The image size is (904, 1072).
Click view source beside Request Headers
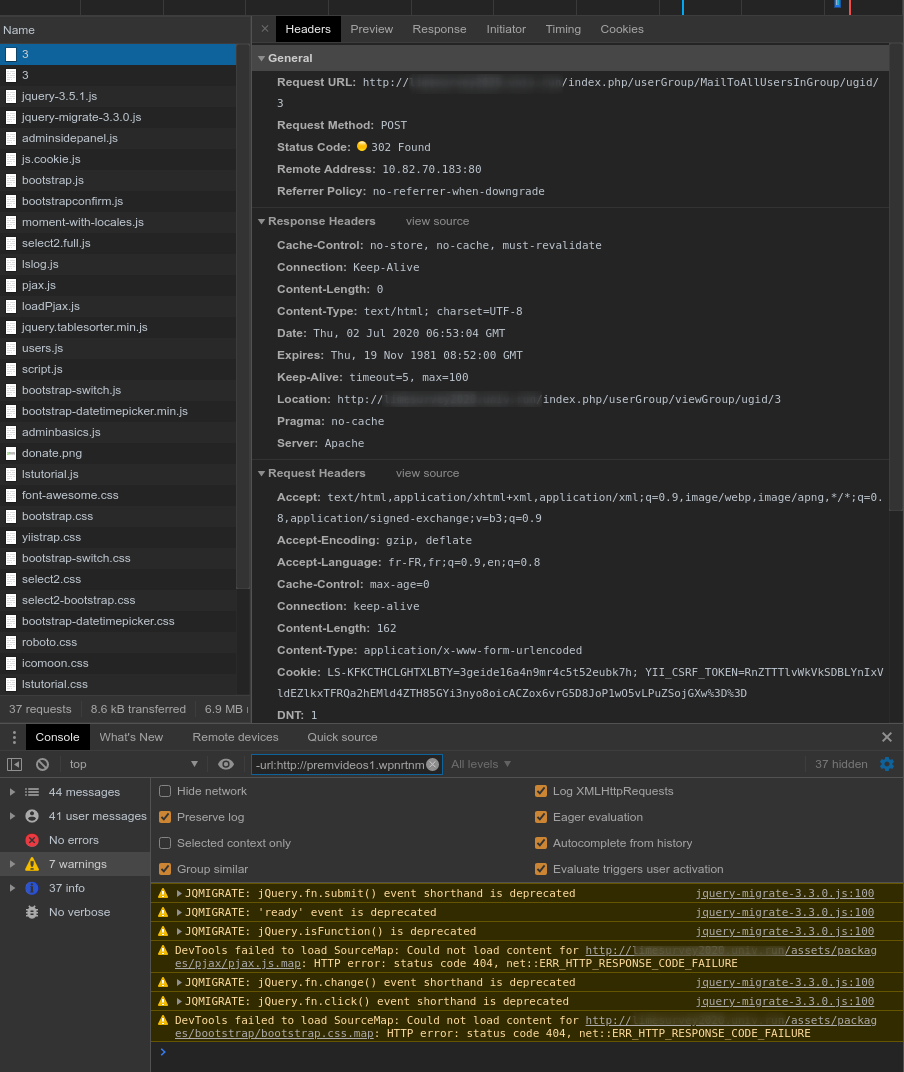coord(427,473)
